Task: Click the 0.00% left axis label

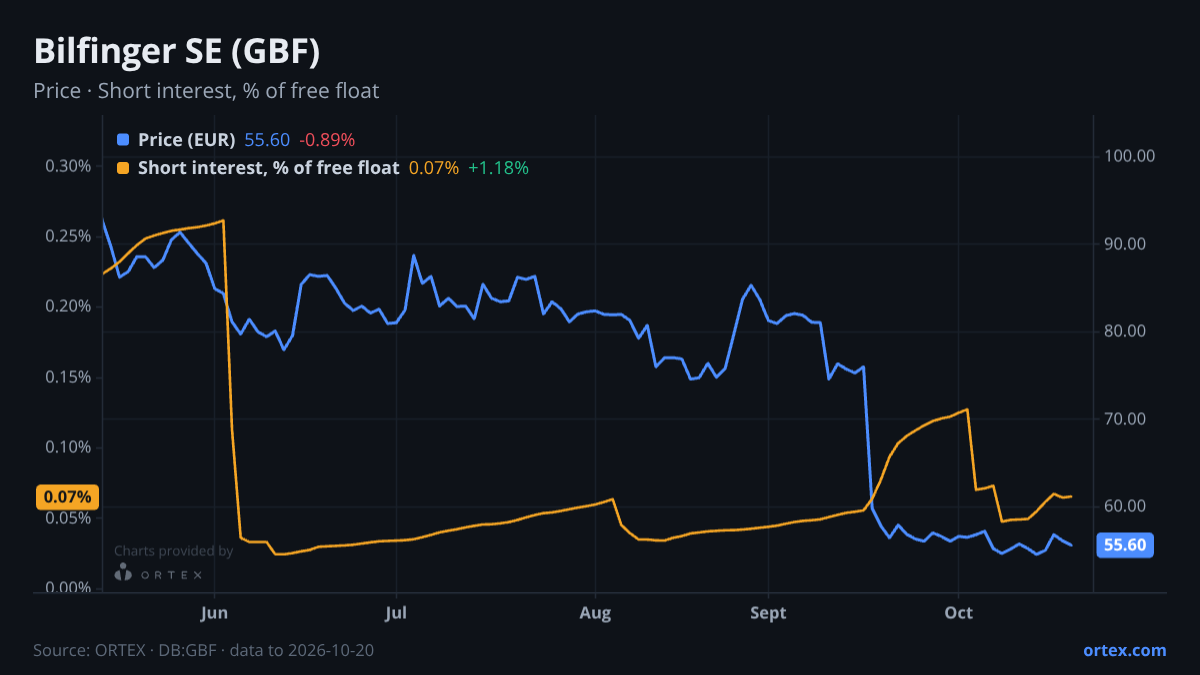Action: [x=69, y=588]
